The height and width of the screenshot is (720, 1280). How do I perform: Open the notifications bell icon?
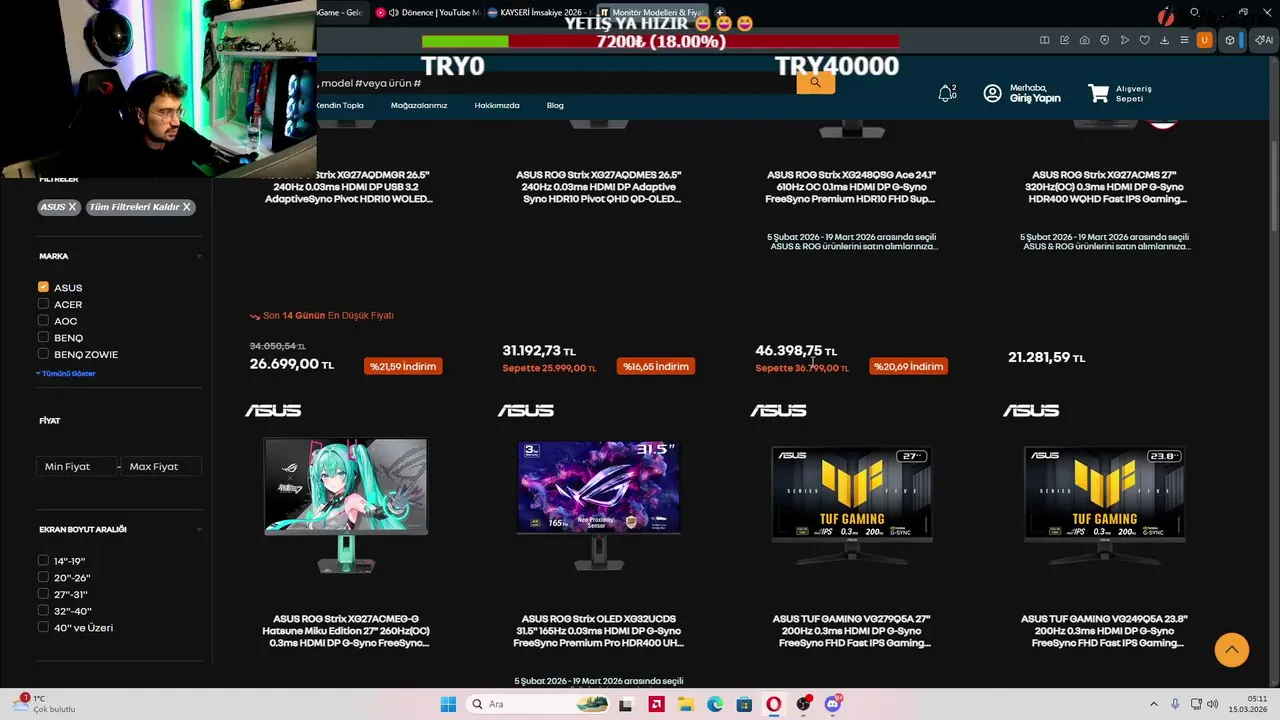pyautogui.click(x=946, y=93)
